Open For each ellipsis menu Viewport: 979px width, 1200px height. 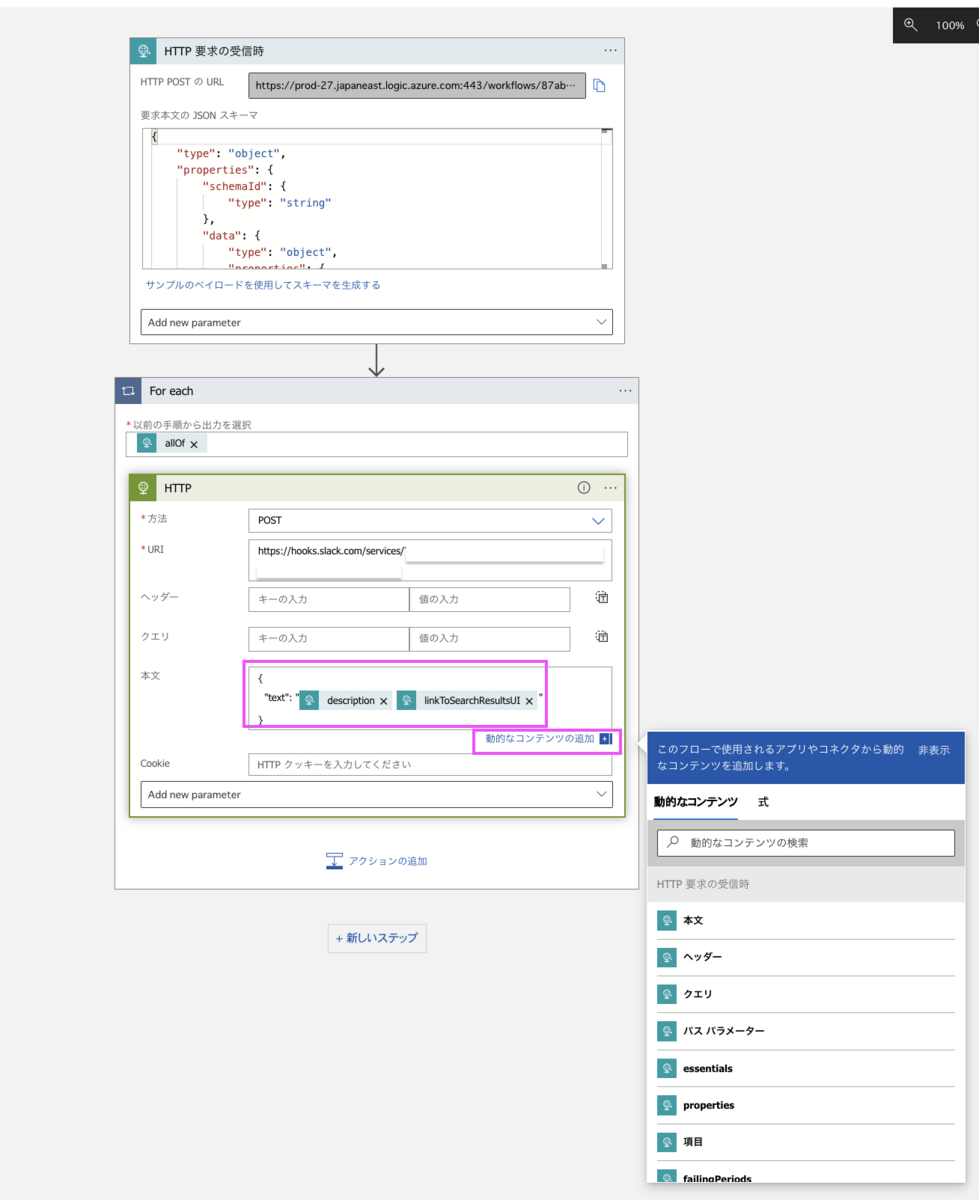tap(625, 391)
